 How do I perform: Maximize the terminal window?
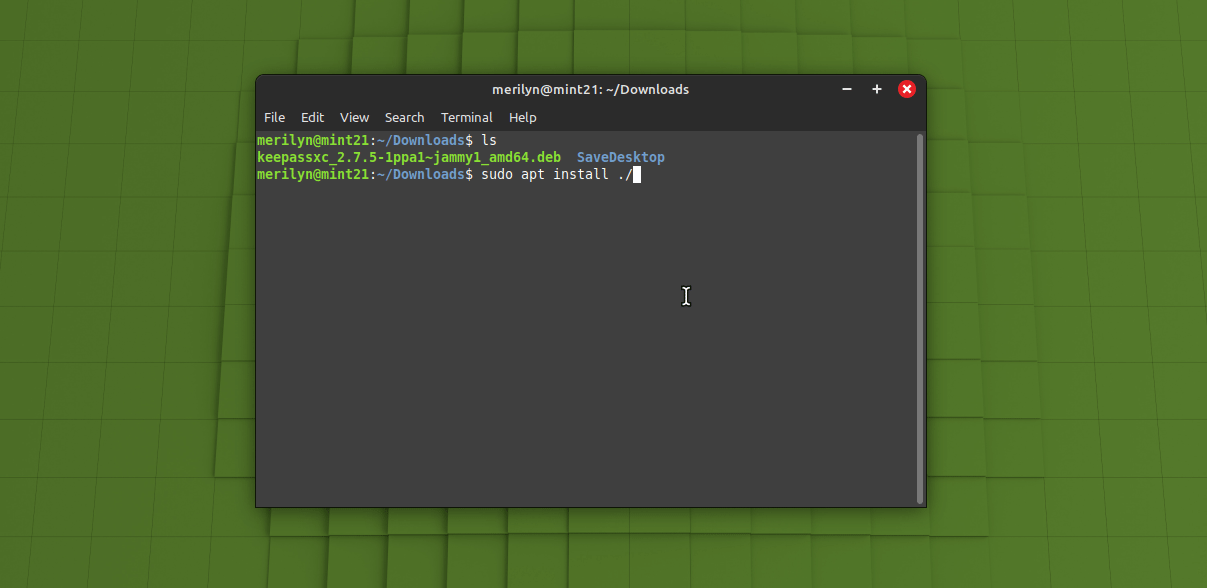pos(876,89)
